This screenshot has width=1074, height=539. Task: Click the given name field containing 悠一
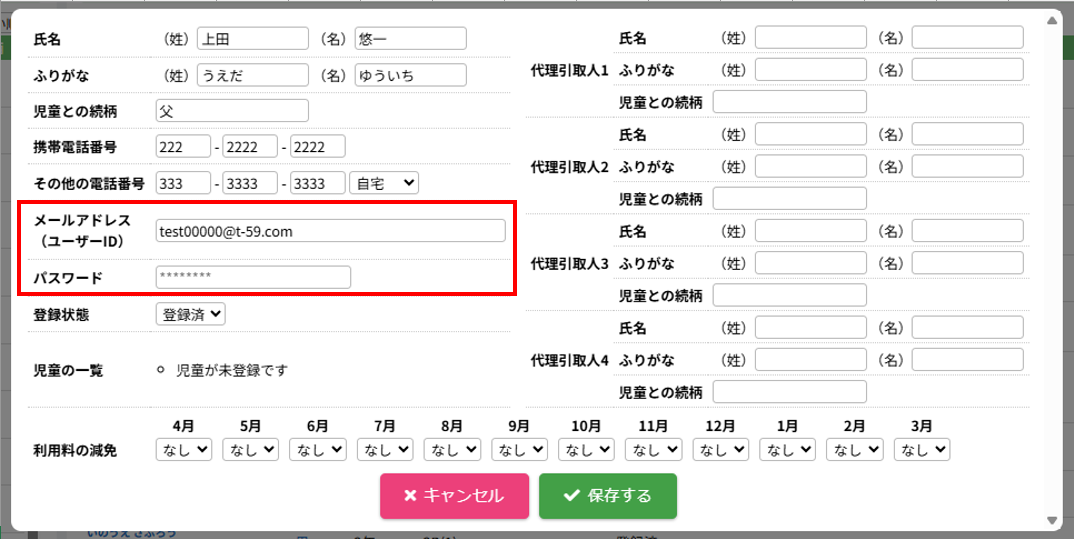[410, 38]
